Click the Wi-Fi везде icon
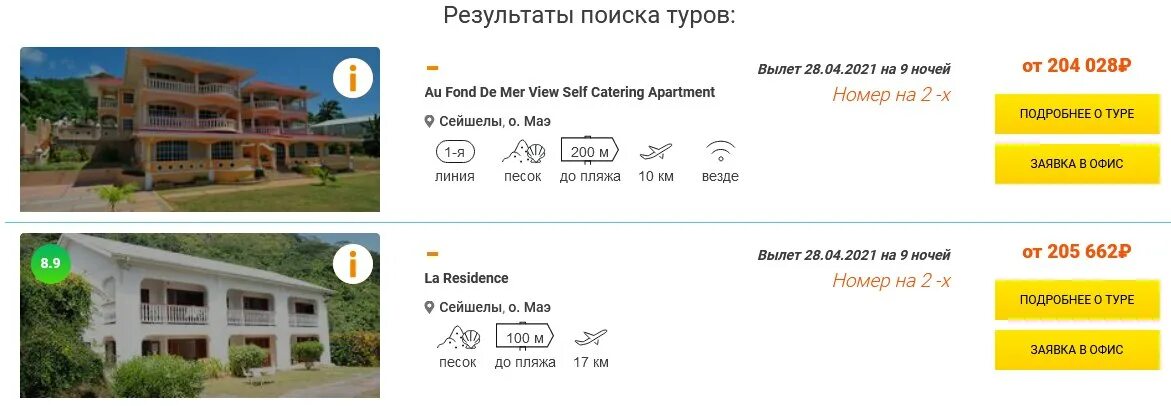The height and width of the screenshot is (406, 1171). tap(720, 152)
